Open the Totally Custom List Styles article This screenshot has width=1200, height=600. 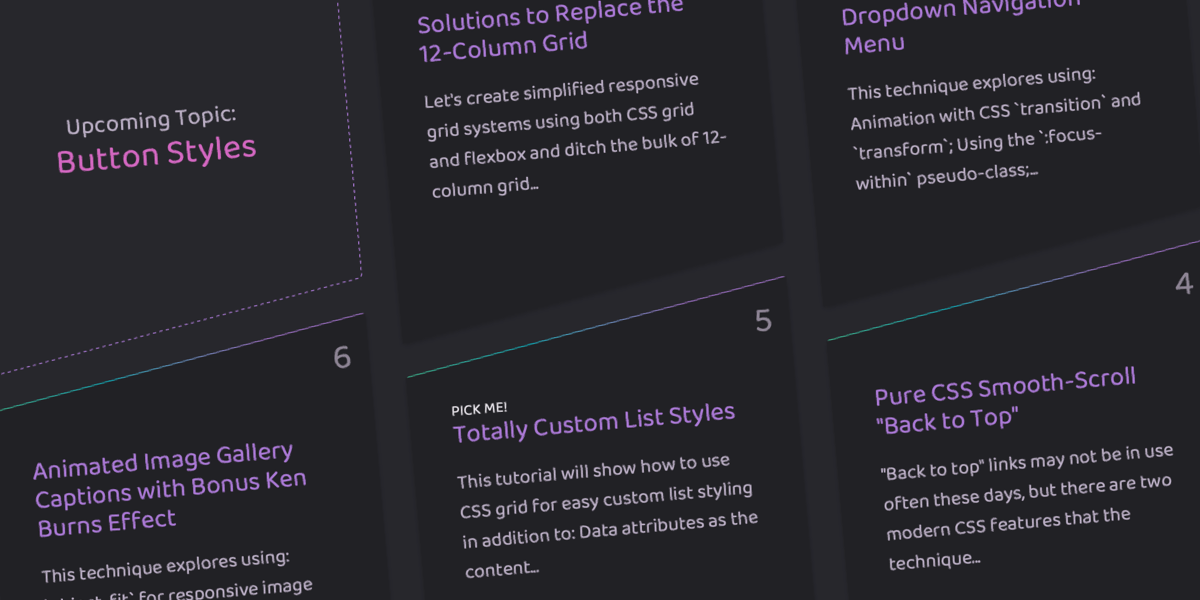[x=594, y=421]
